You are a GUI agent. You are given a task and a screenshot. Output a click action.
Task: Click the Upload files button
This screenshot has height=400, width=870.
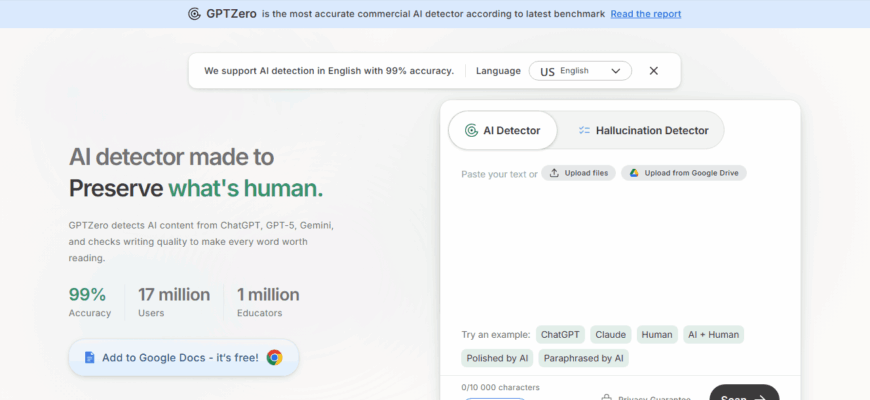578,173
